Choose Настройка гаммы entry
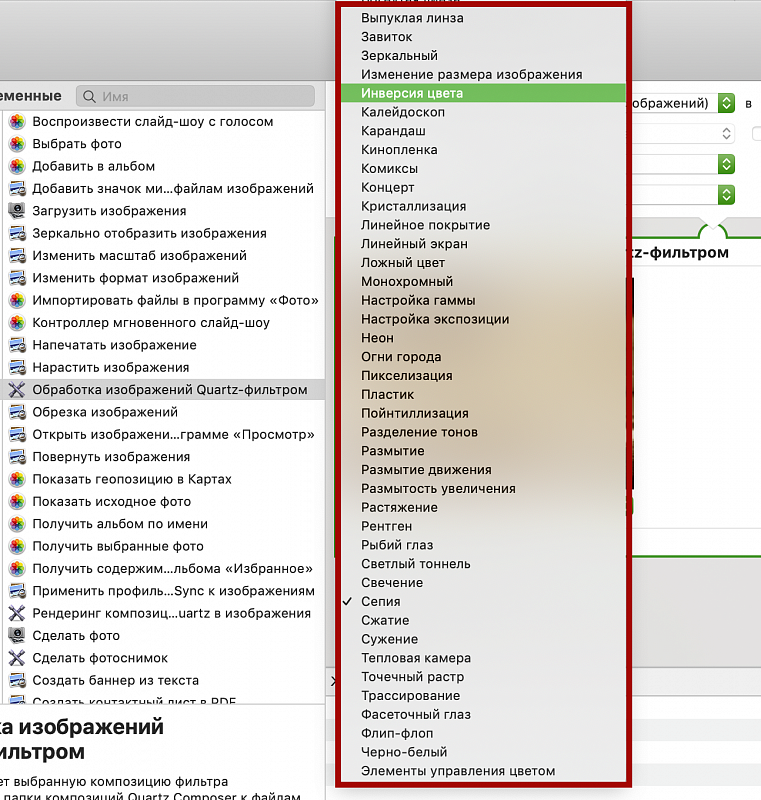The height and width of the screenshot is (800, 761). [483, 301]
